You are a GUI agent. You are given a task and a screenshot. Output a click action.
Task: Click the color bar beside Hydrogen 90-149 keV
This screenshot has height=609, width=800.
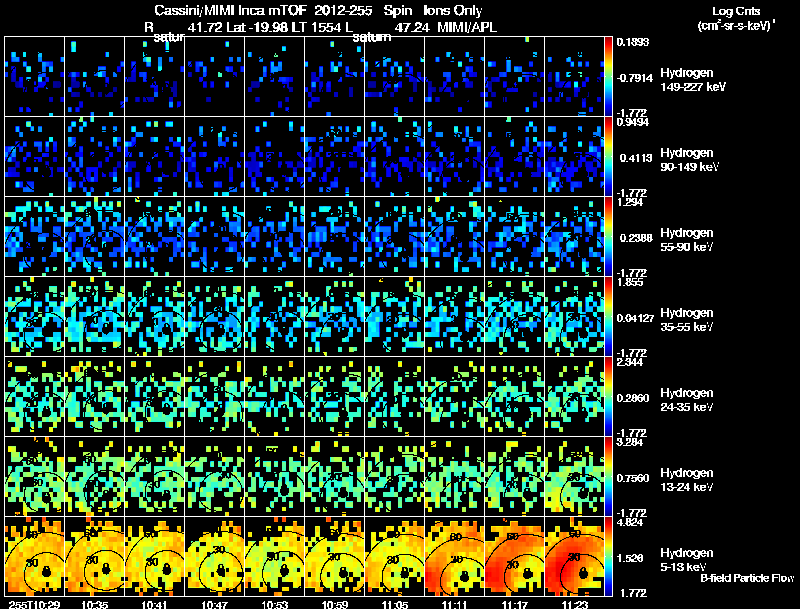[x=608, y=157]
